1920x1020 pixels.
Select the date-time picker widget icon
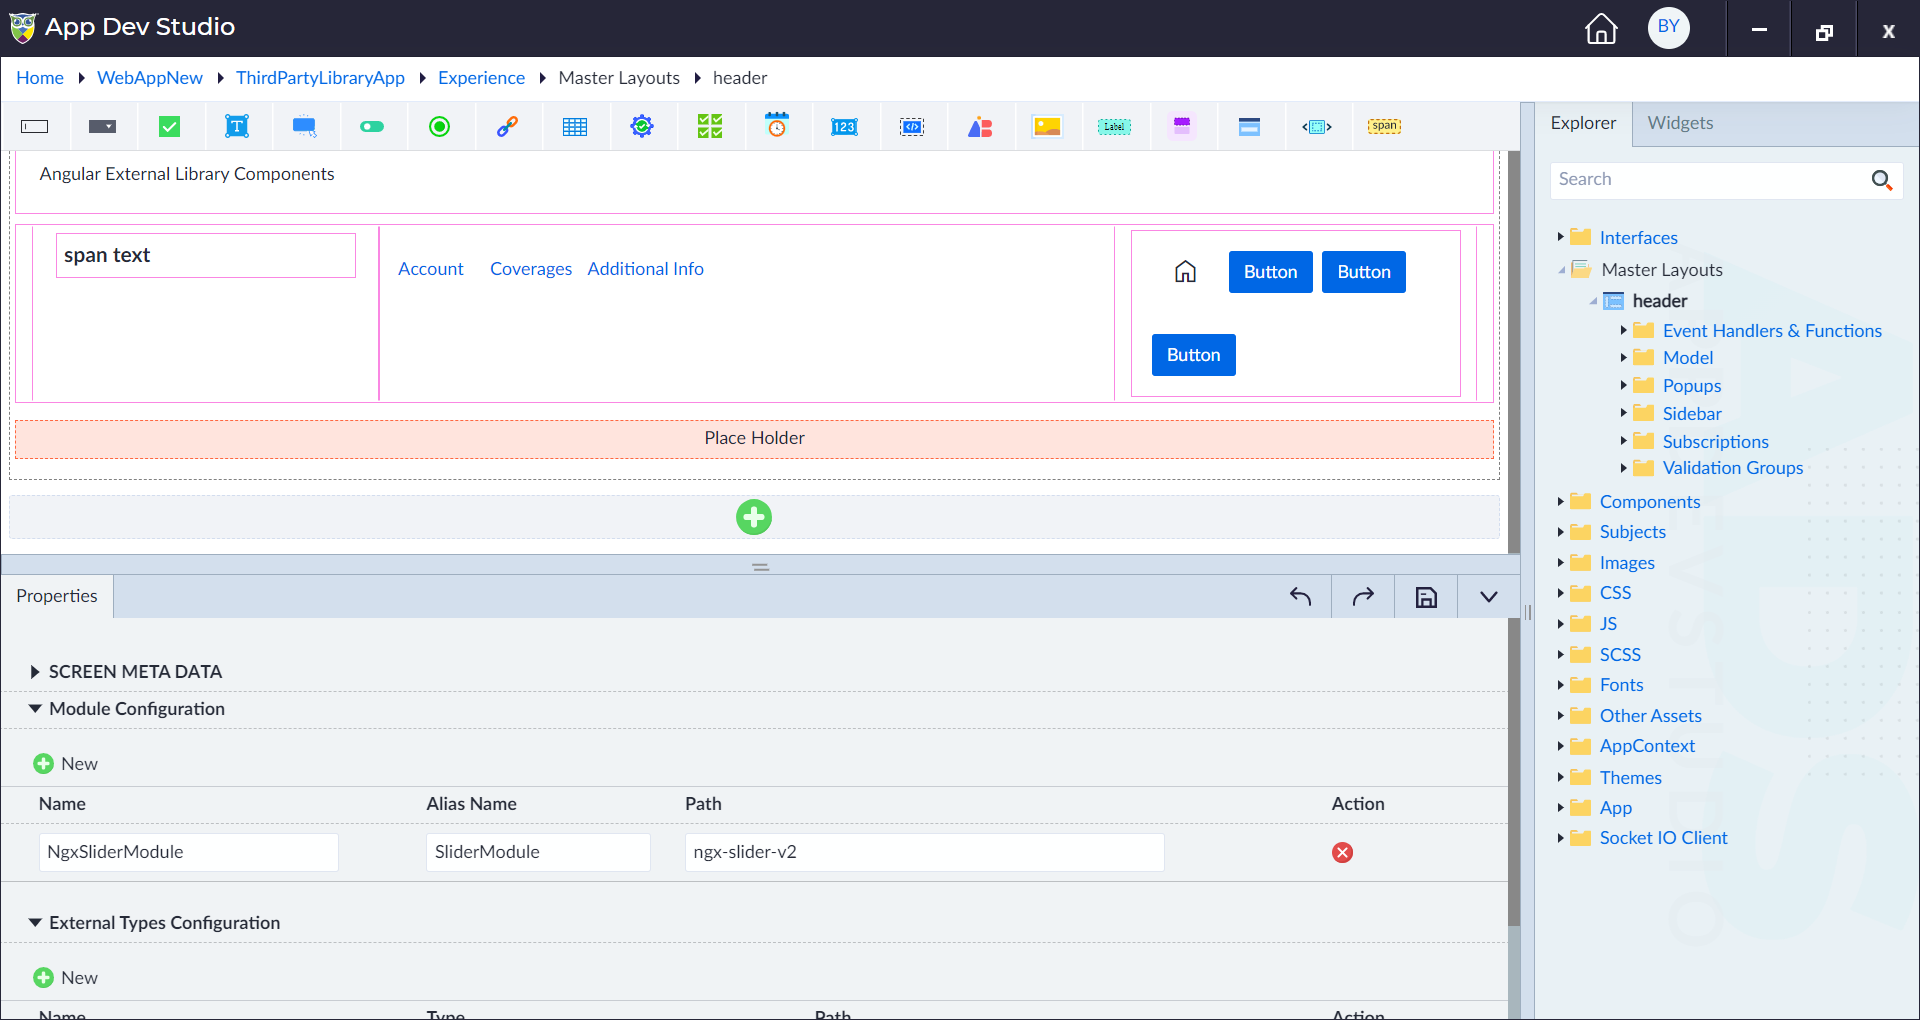point(777,125)
